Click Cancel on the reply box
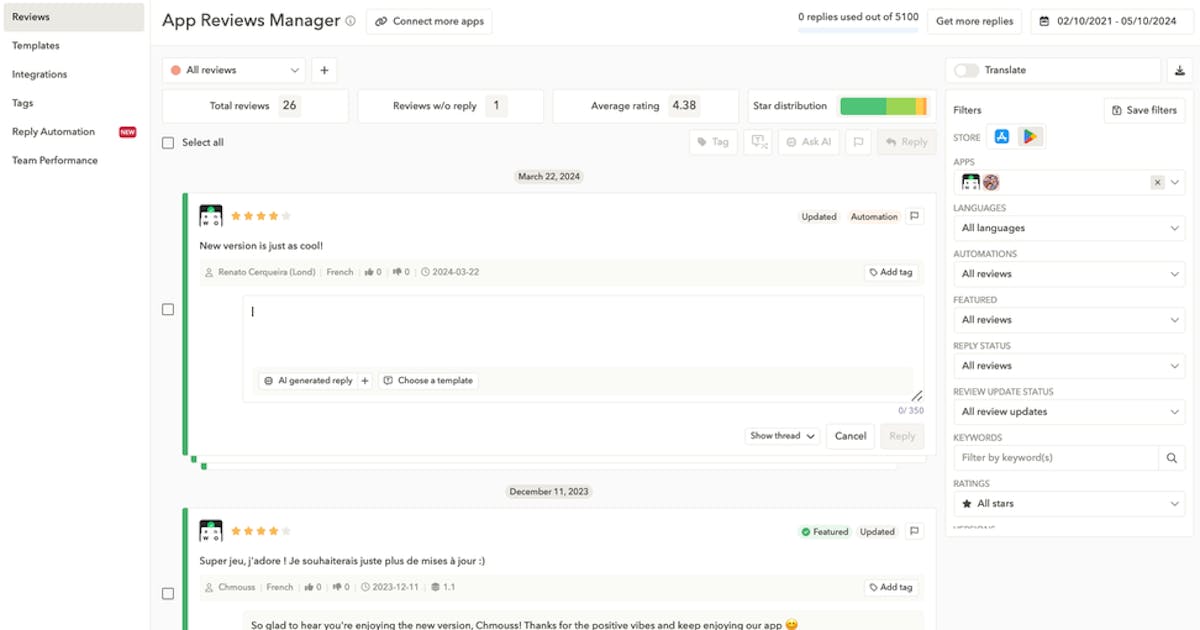The width and height of the screenshot is (1200, 630). [850, 436]
